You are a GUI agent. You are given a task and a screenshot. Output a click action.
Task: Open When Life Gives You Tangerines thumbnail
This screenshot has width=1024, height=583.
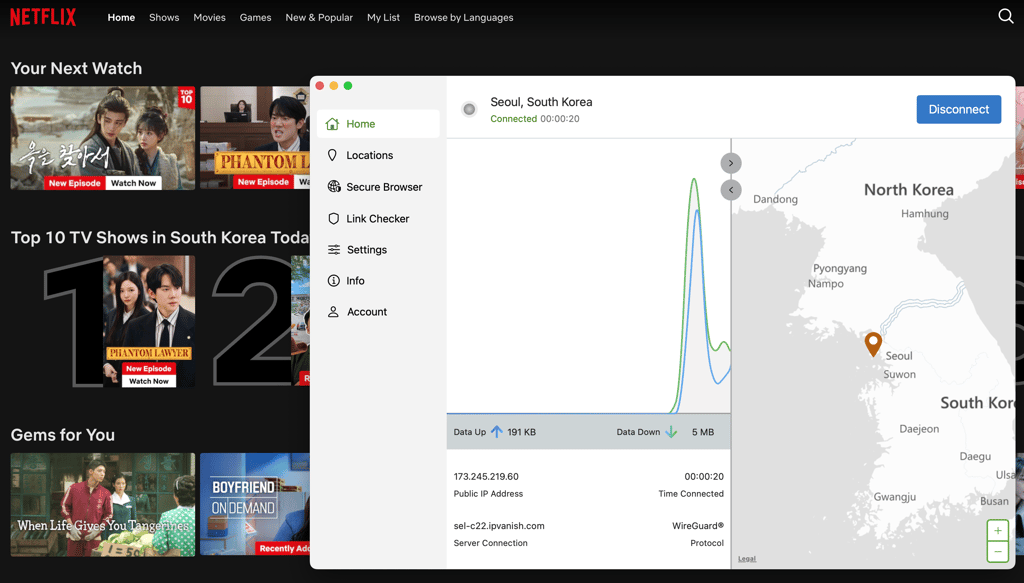(103, 505)
